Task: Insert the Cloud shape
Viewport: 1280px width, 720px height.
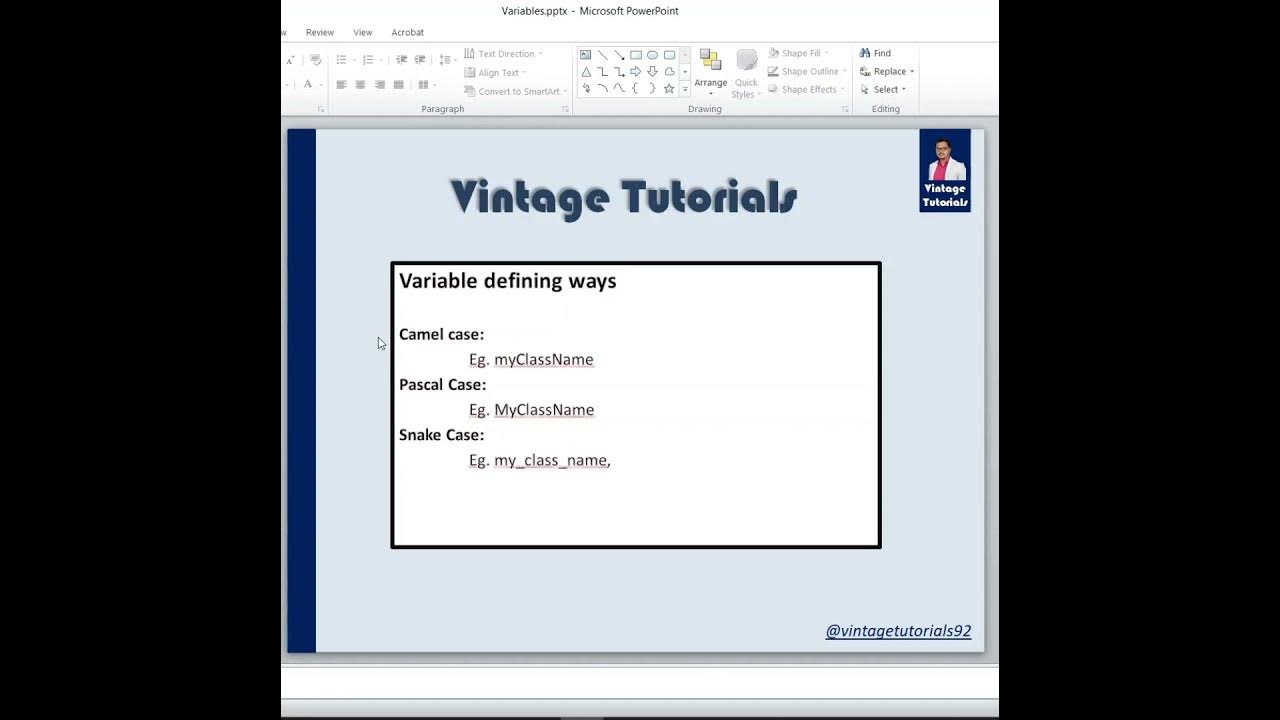Action: 669,72
